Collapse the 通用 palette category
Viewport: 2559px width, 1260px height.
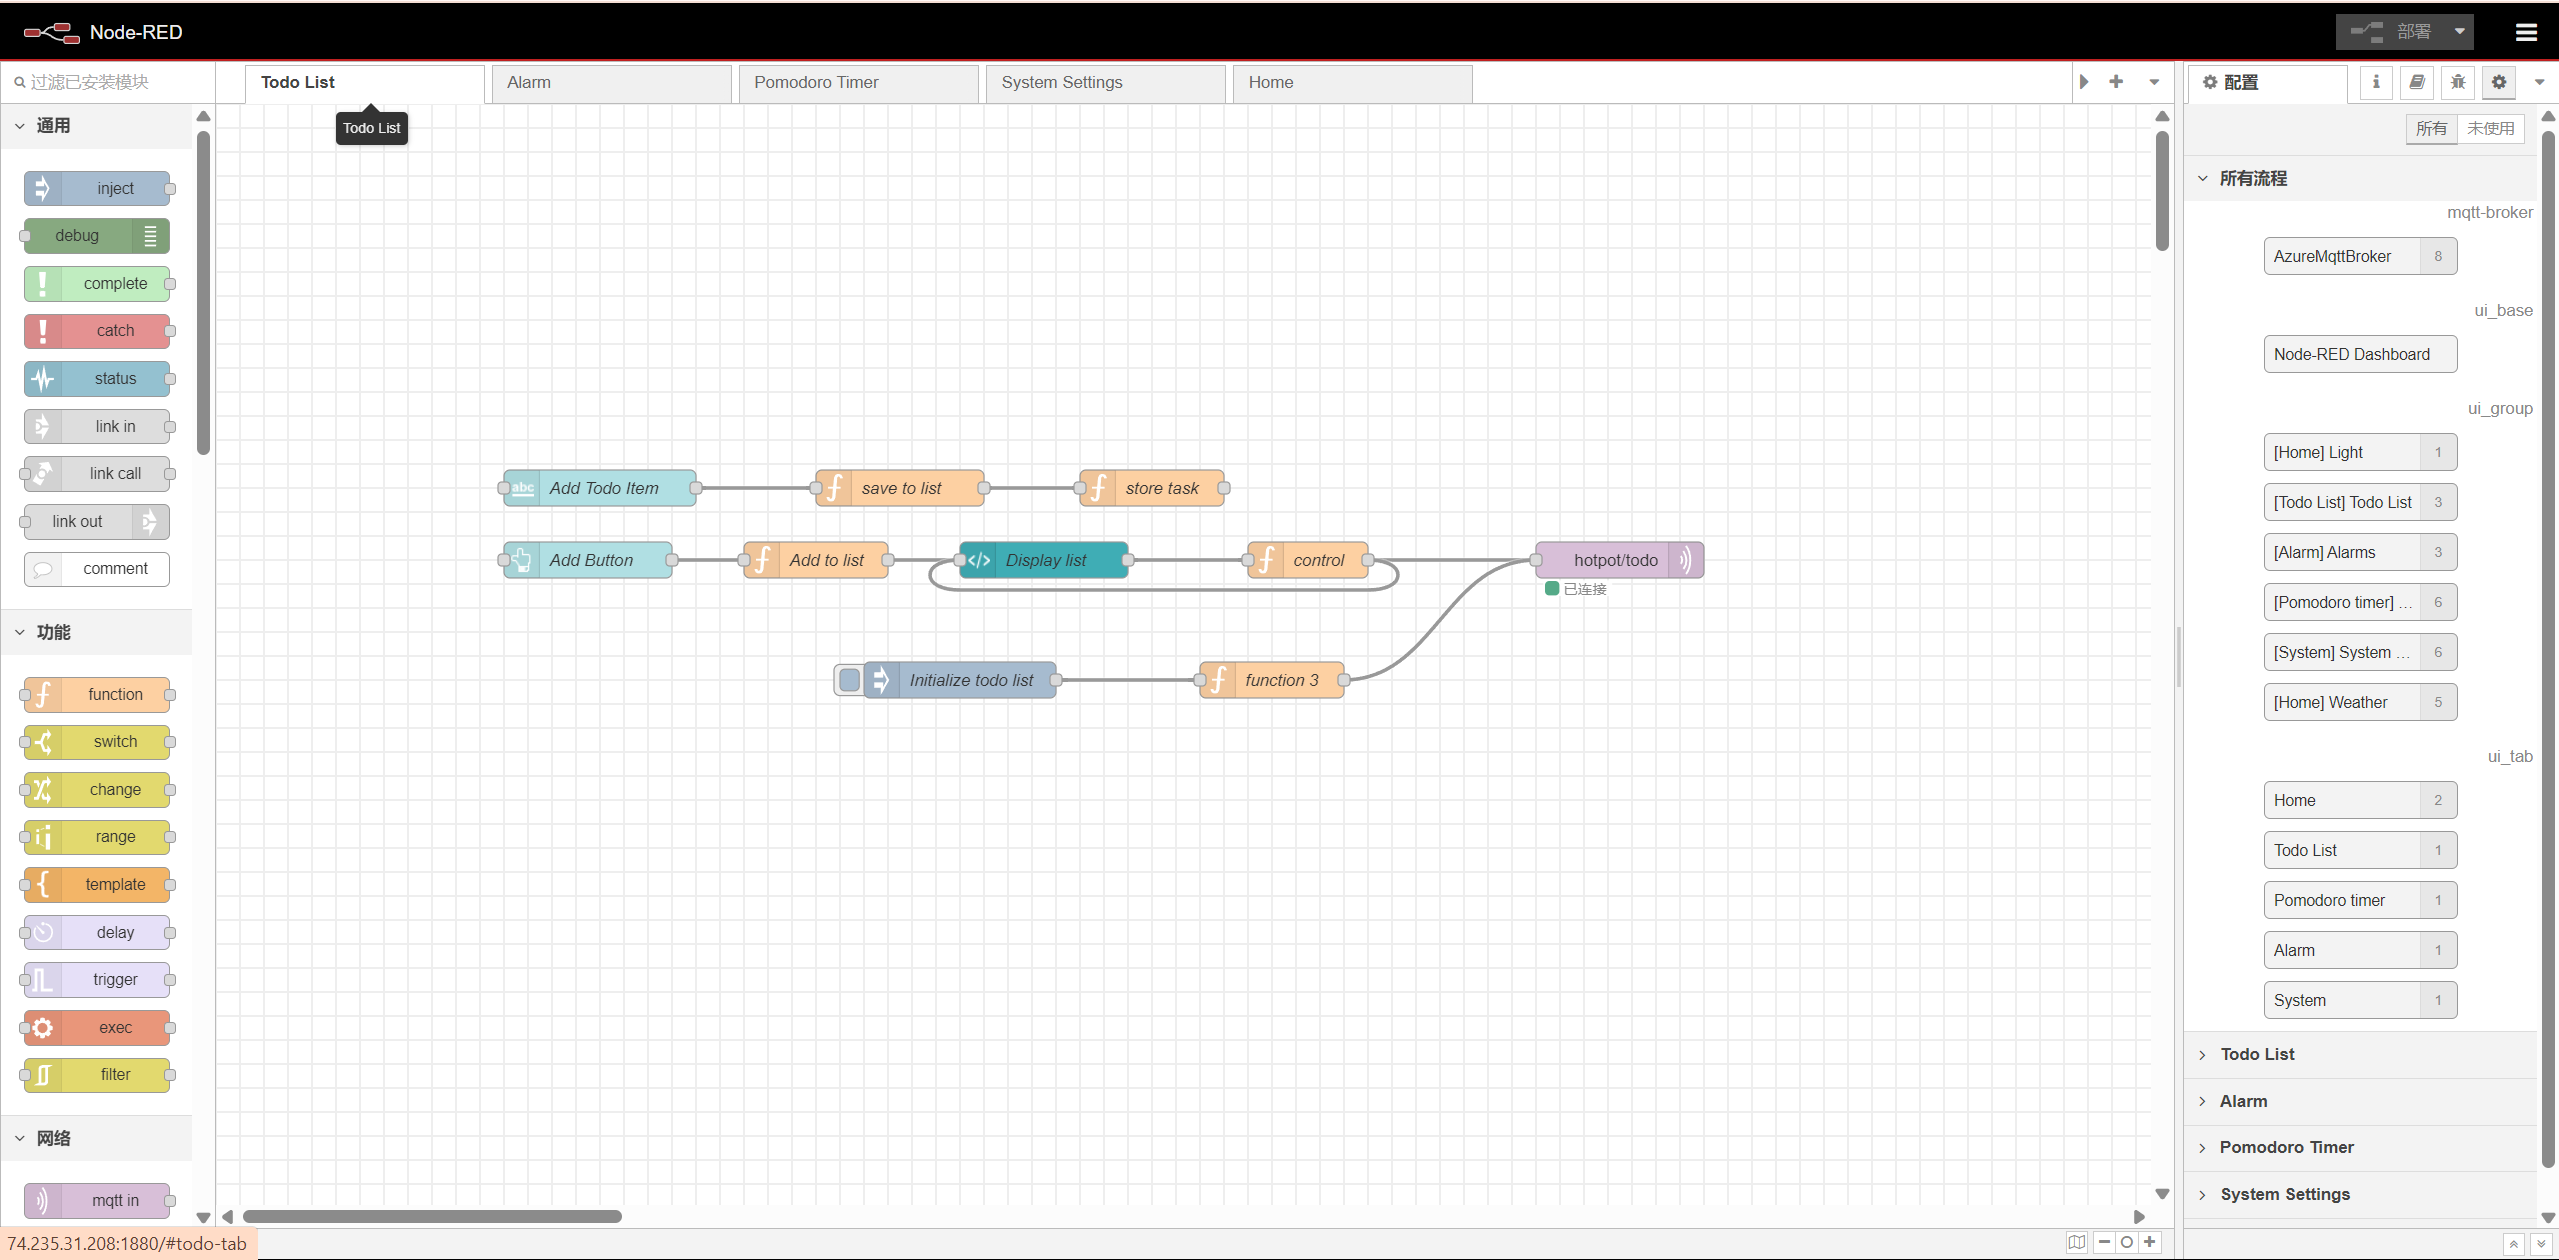point(53,126)
